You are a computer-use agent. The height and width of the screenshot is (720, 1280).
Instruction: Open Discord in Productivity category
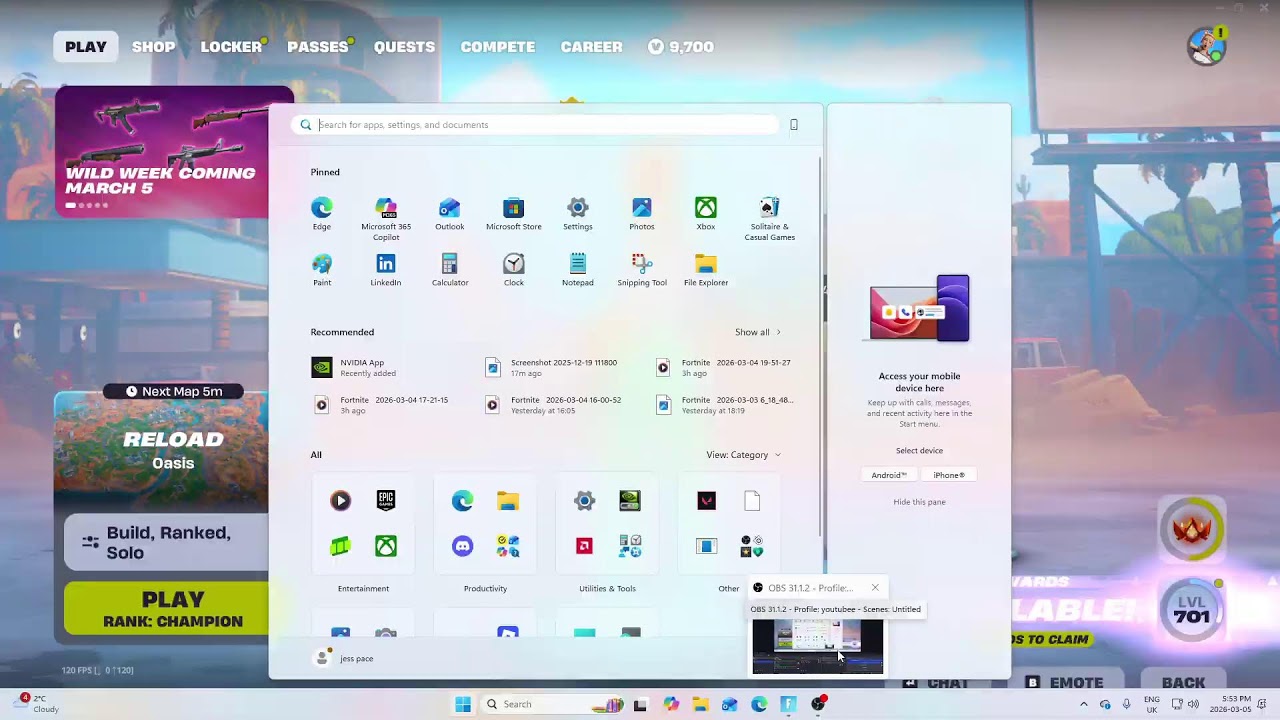(x=462, y=546)
